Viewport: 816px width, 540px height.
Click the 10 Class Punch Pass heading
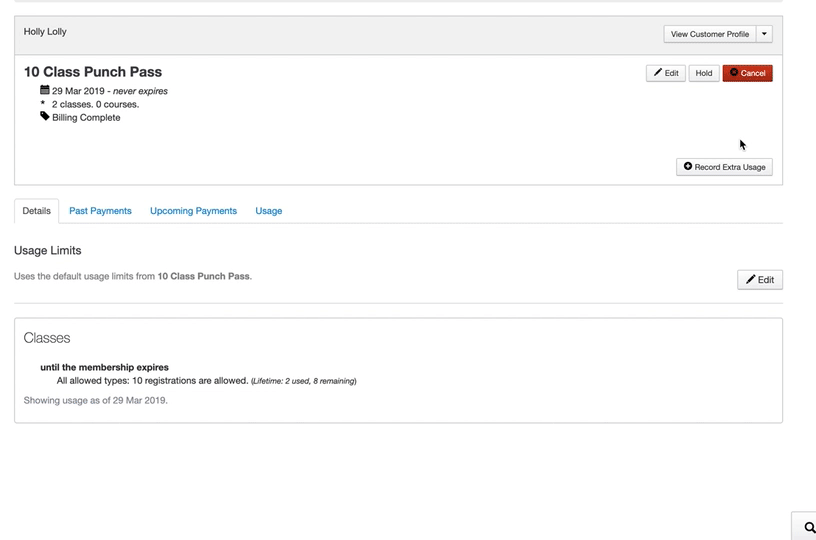(x=92, y=72)
